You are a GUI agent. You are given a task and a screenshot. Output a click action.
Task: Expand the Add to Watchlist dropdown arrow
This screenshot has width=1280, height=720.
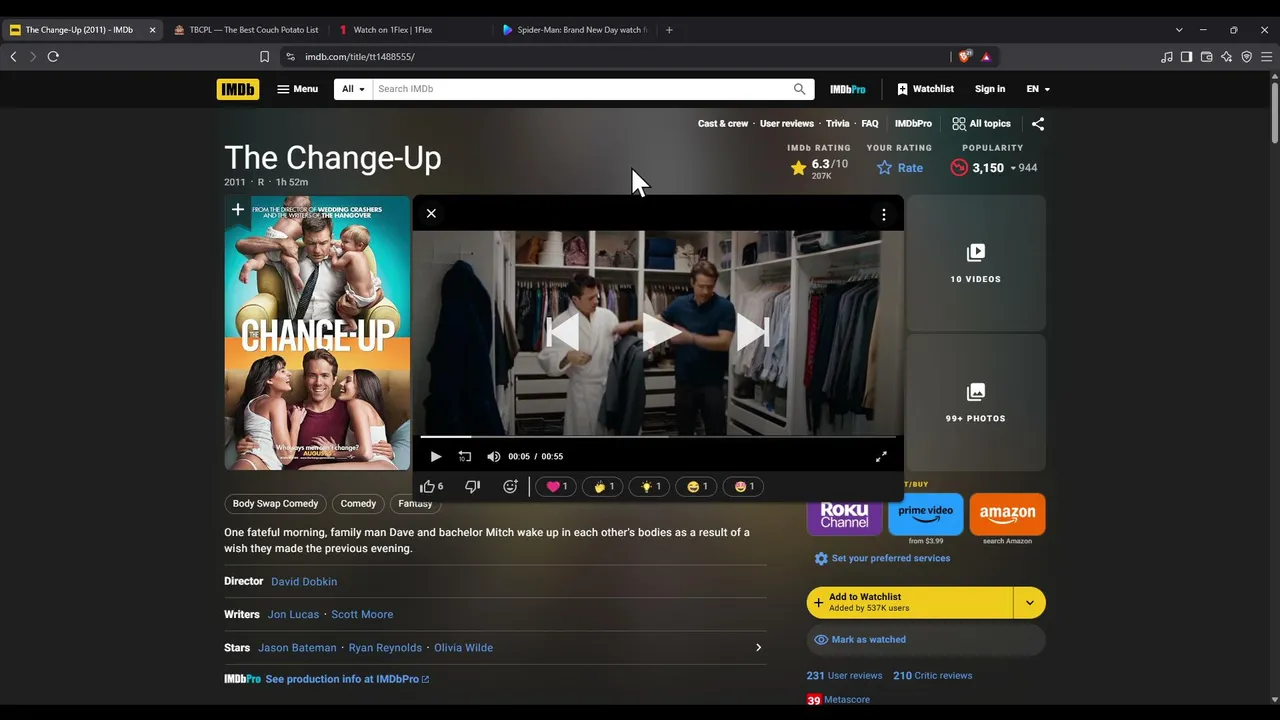pyautogui.click(x=1030, y=603)
